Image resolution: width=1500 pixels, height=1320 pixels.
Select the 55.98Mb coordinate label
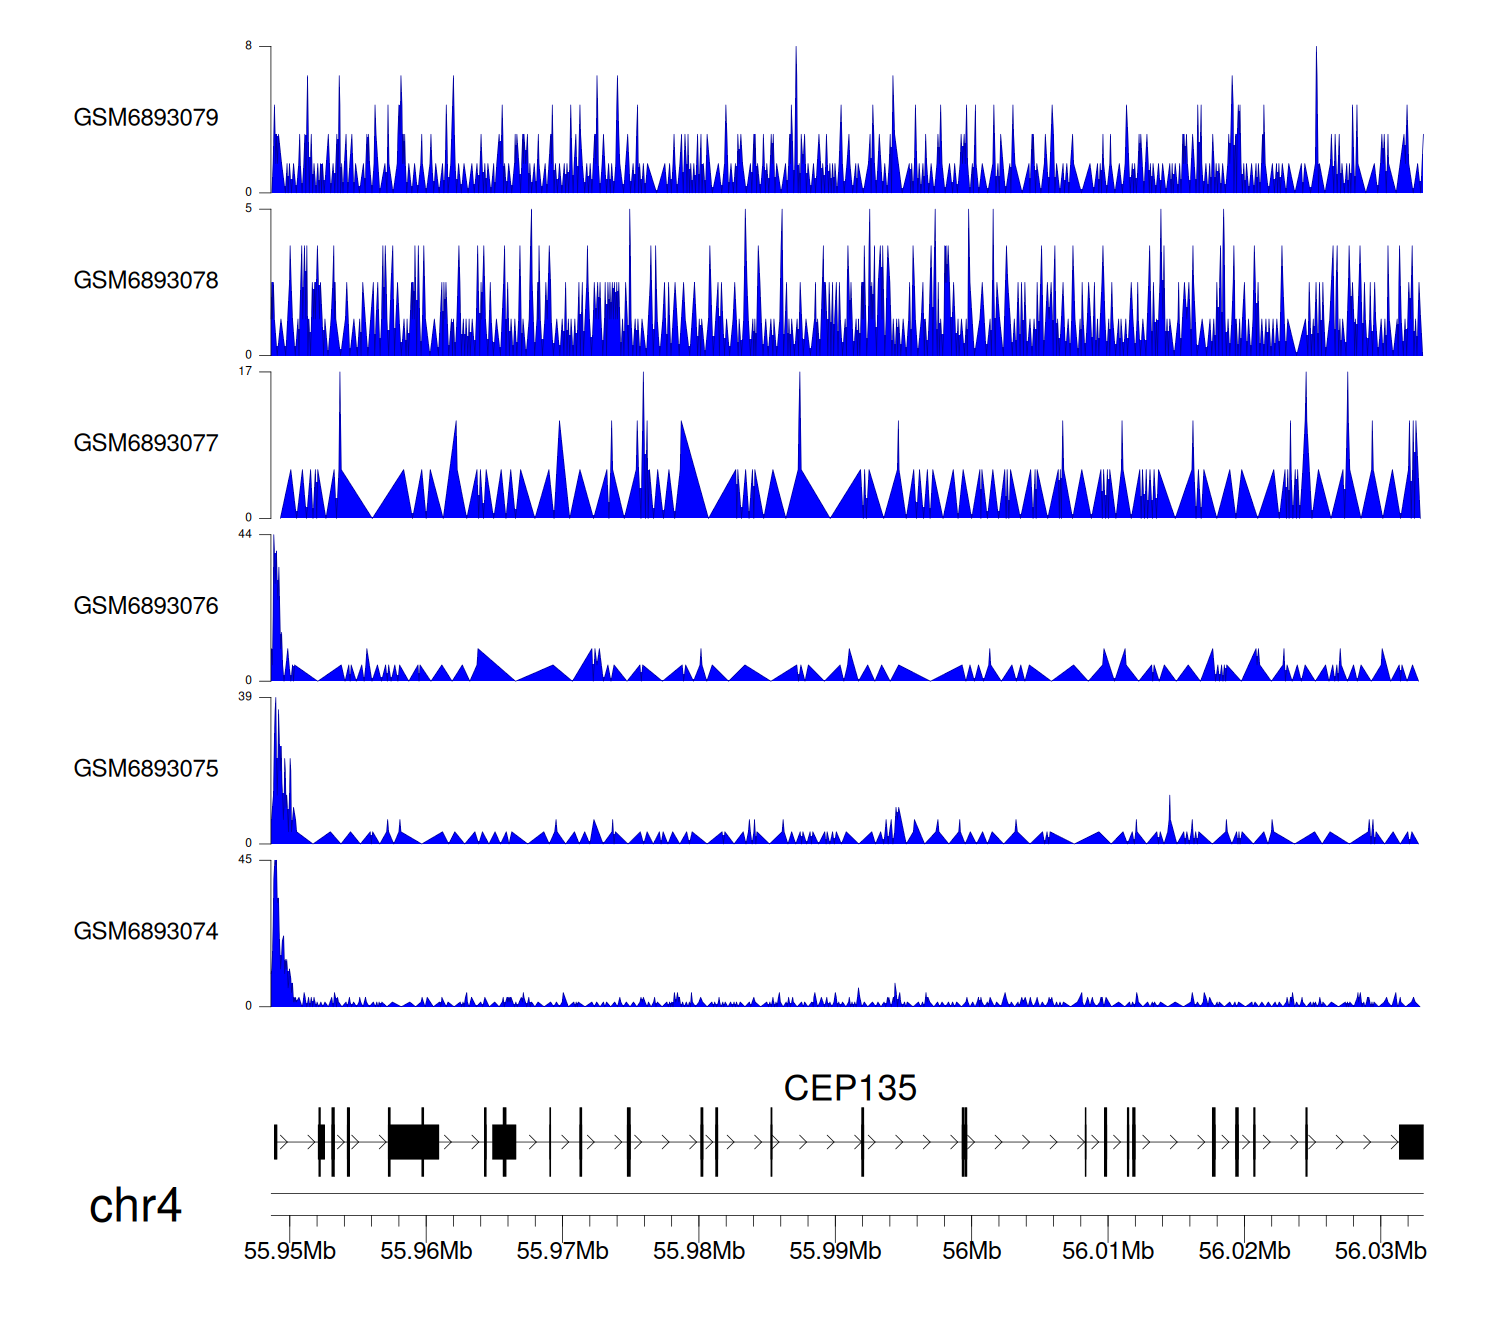699,1251
